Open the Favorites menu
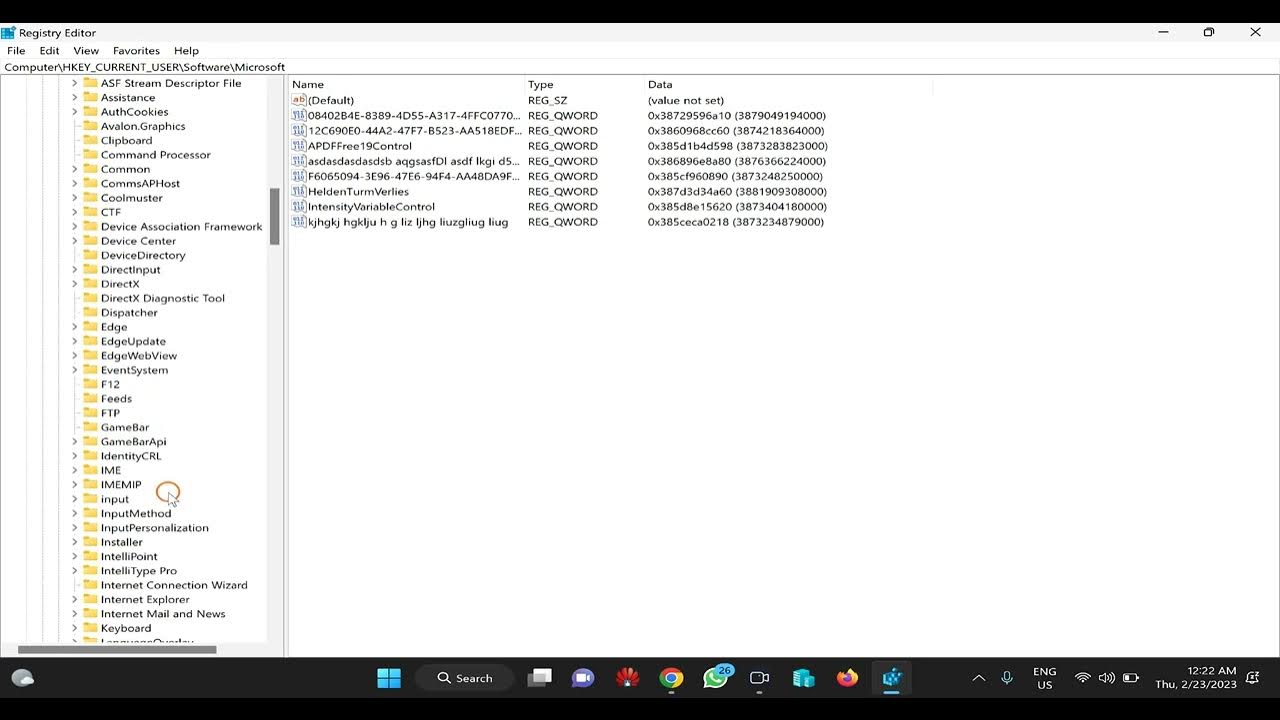1280x720 pixels. [136, 50]
